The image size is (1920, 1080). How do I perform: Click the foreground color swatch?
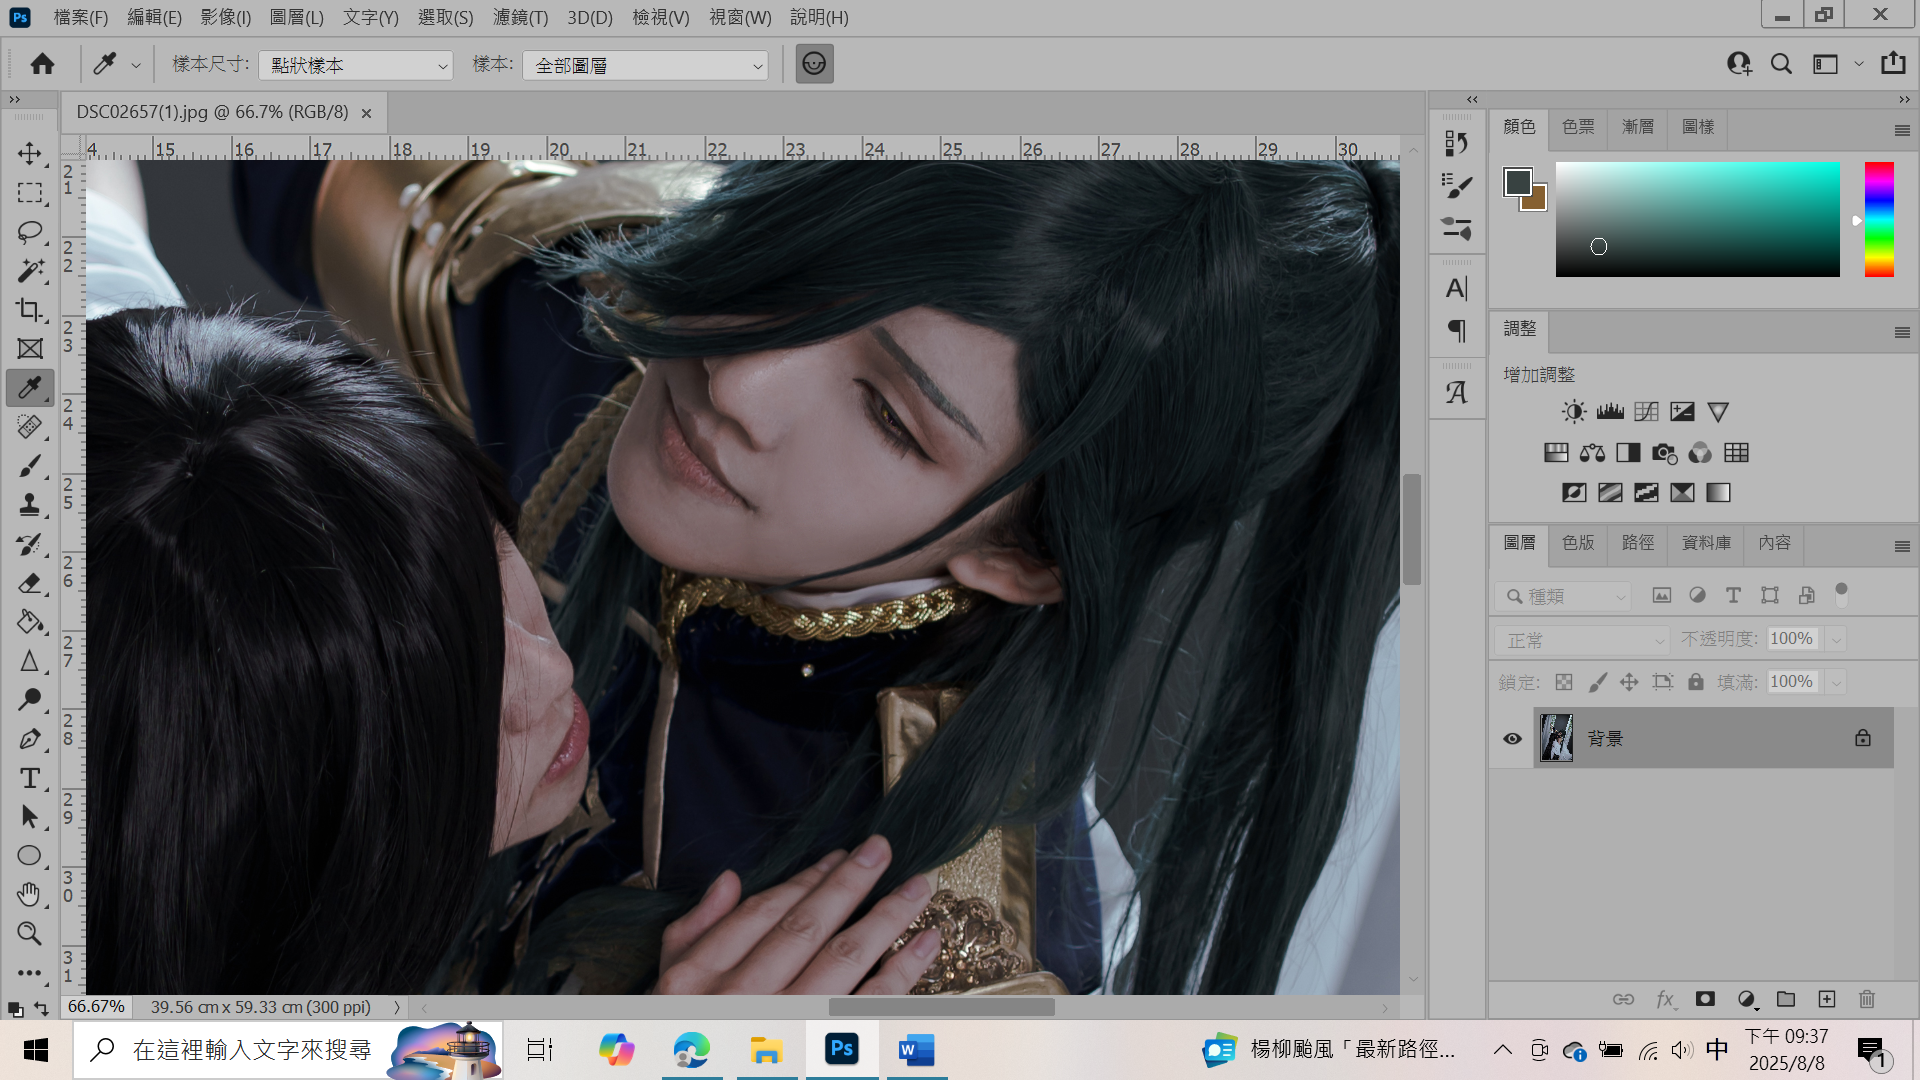click(1517, 182)
